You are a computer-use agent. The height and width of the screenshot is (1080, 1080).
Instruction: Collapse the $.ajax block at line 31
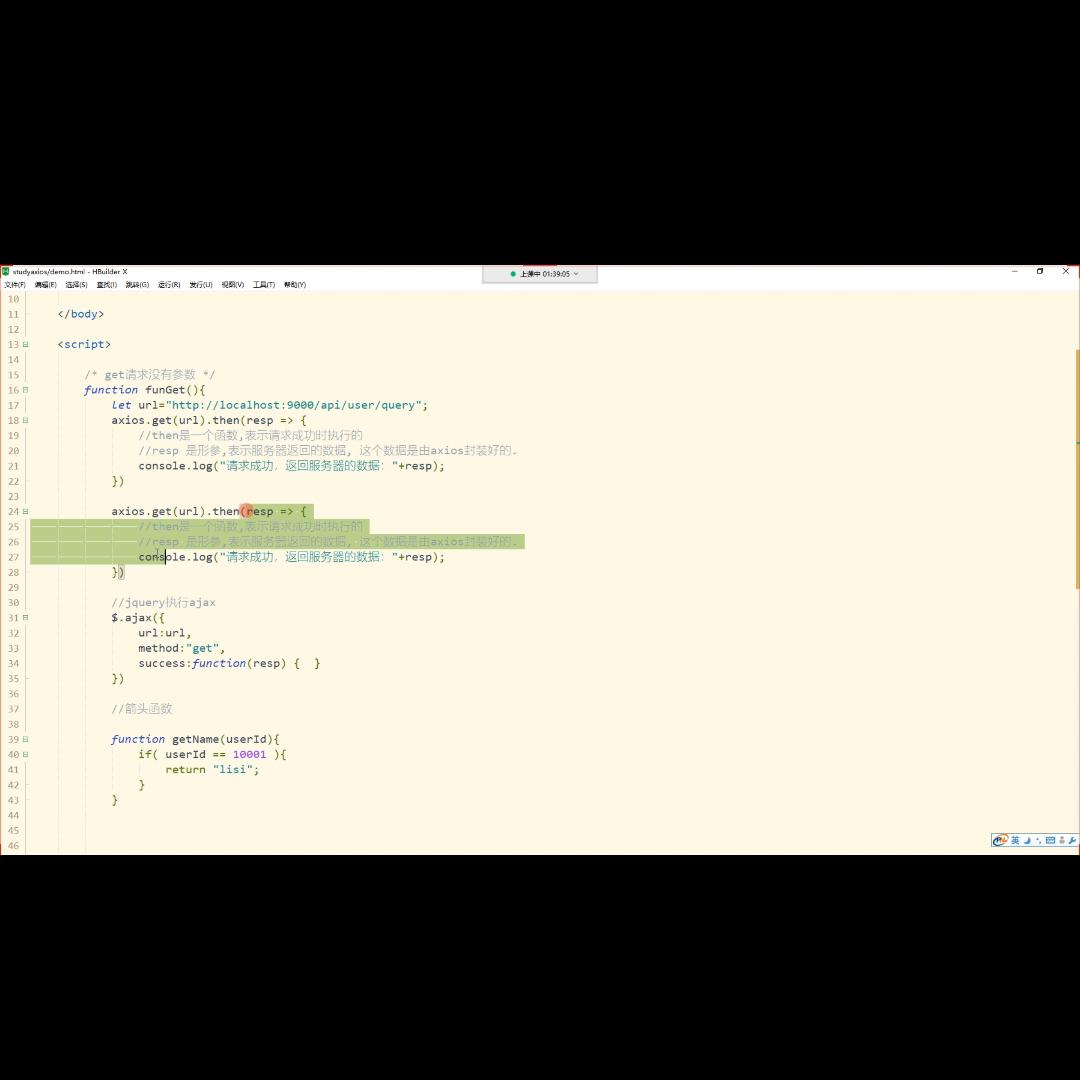click(x=24, y=617)
